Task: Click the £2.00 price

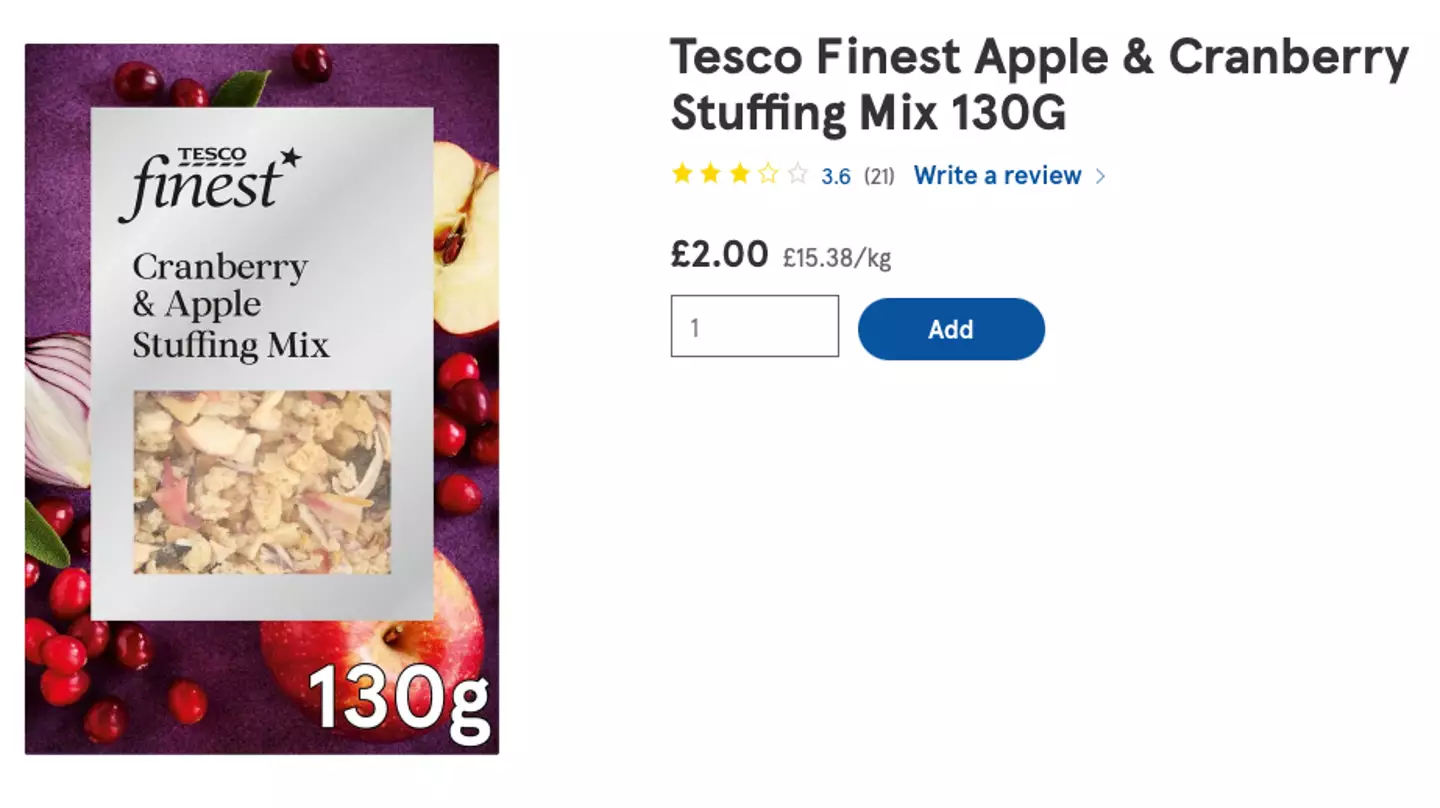Action: coord(719,255)
